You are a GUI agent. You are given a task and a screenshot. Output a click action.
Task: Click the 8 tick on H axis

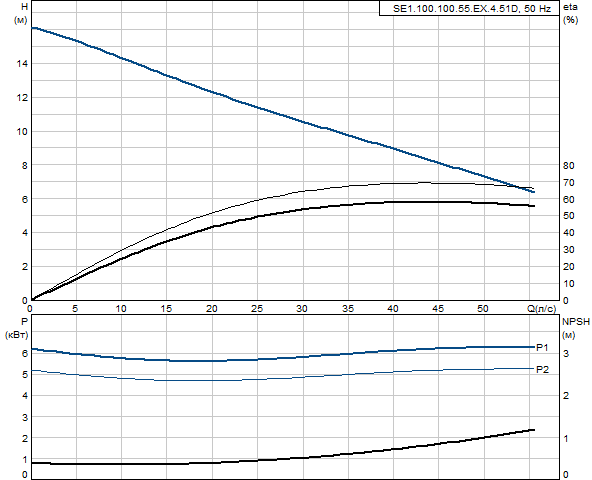(x=25, y=165)
